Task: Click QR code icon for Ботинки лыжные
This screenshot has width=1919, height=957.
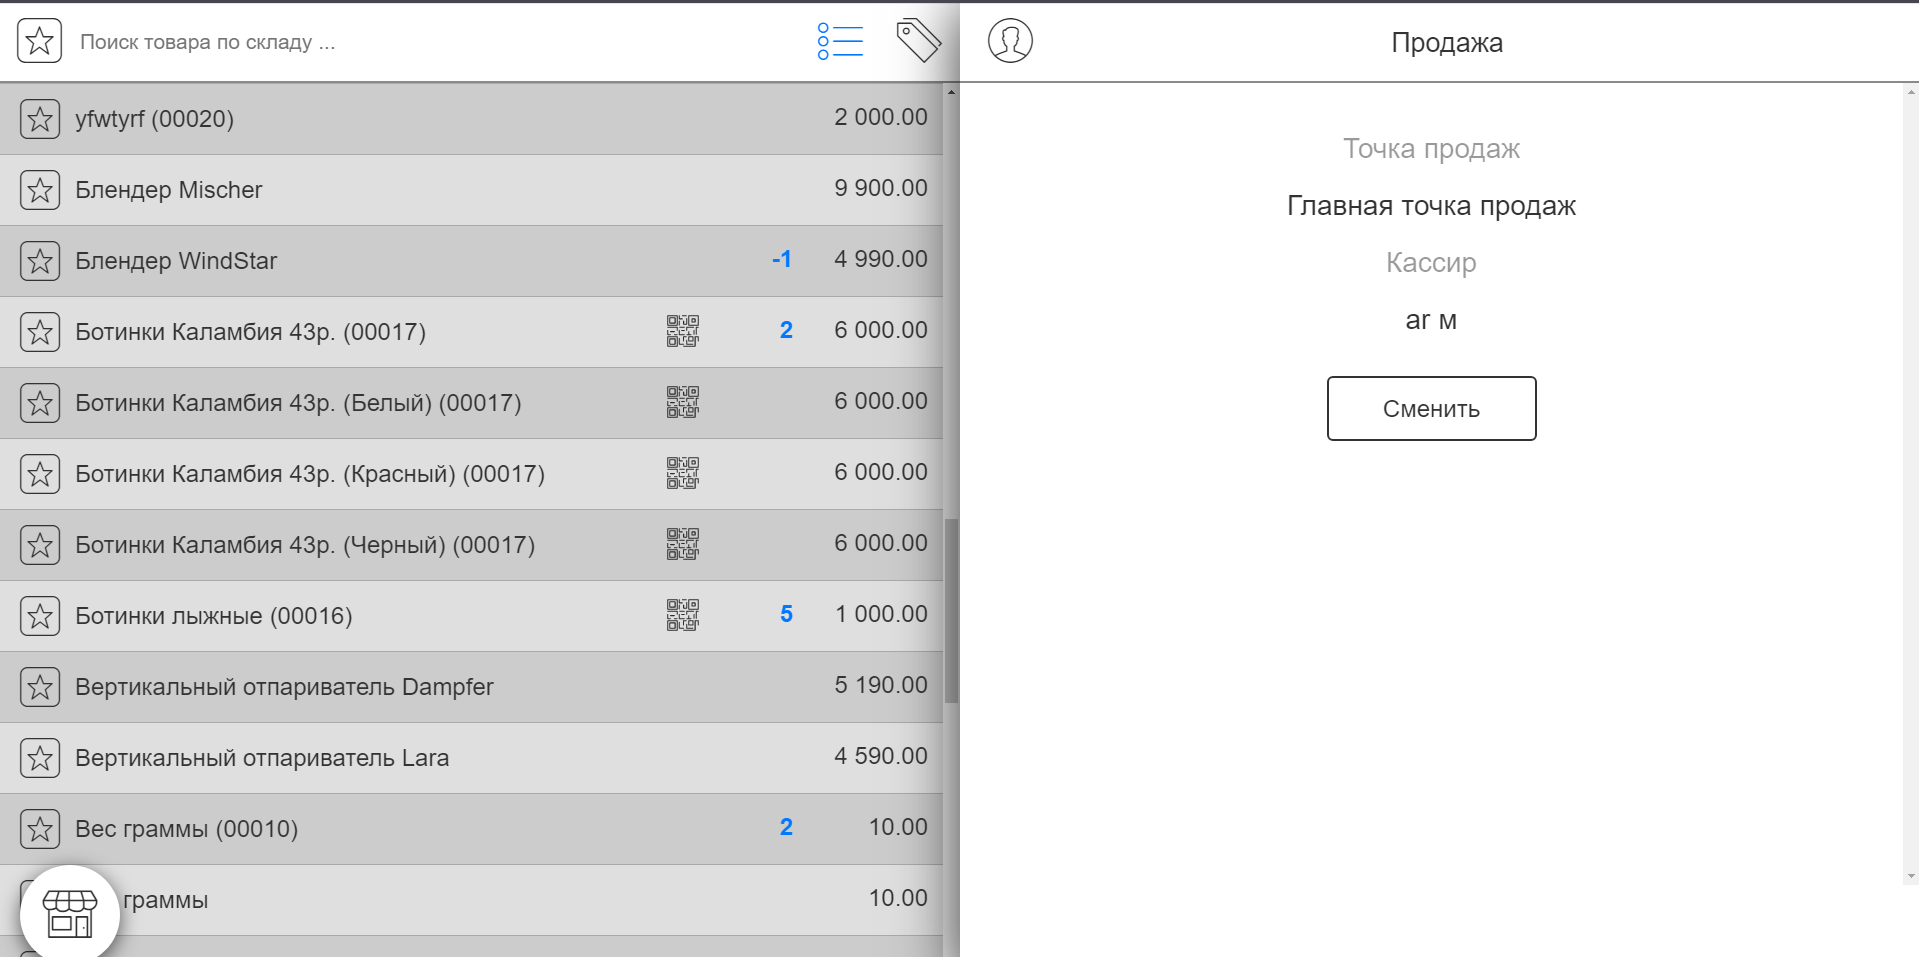Action: click(x=683, y=615)
